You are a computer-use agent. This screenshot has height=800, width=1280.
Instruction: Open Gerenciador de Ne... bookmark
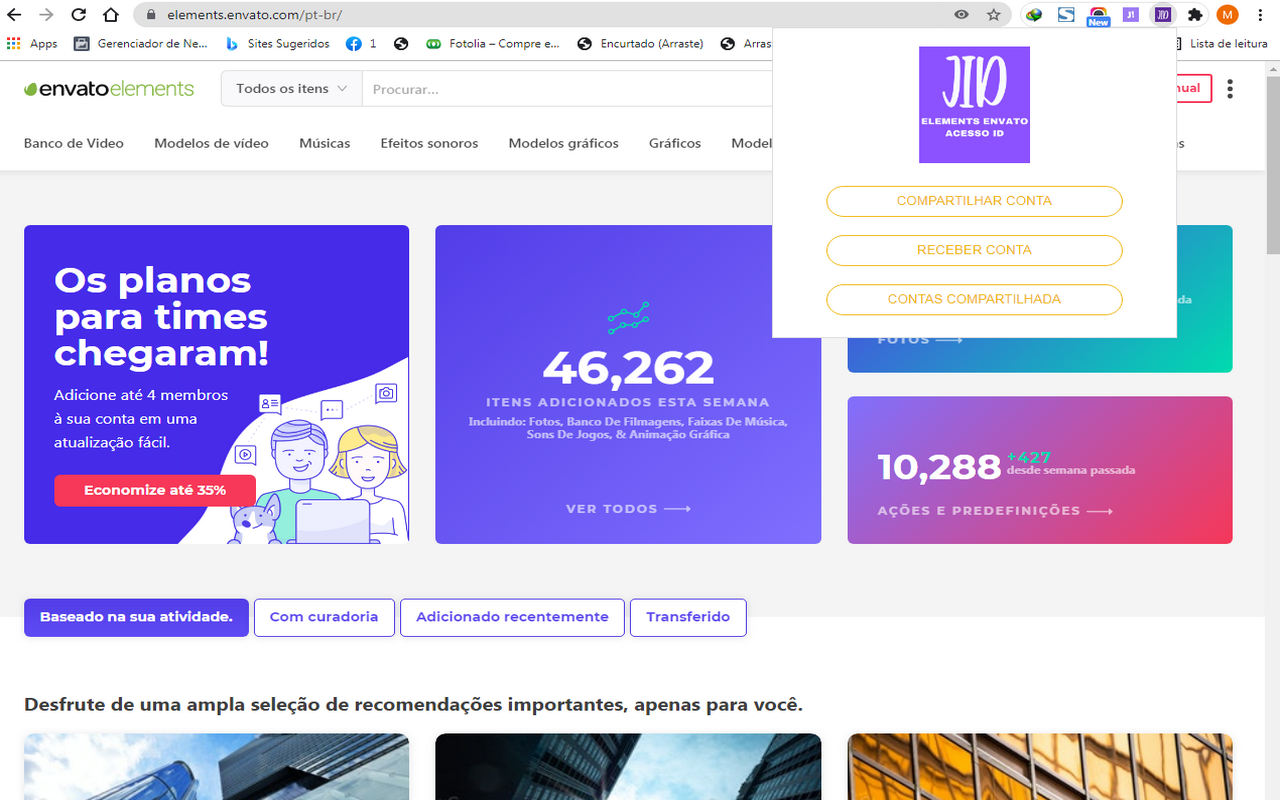[x=140, y=44]
